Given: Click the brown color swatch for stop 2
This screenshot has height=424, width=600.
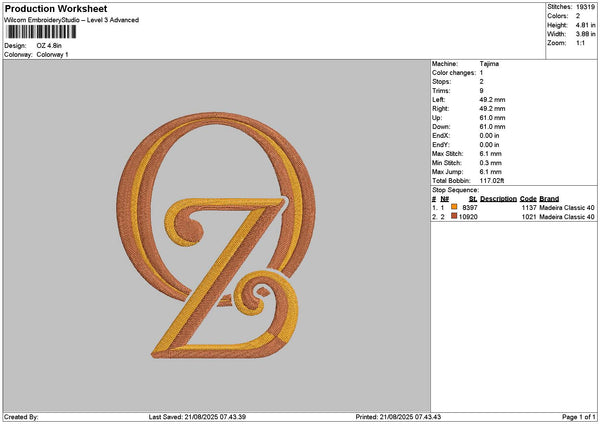Looking at the screenshot, I should 454,216.
